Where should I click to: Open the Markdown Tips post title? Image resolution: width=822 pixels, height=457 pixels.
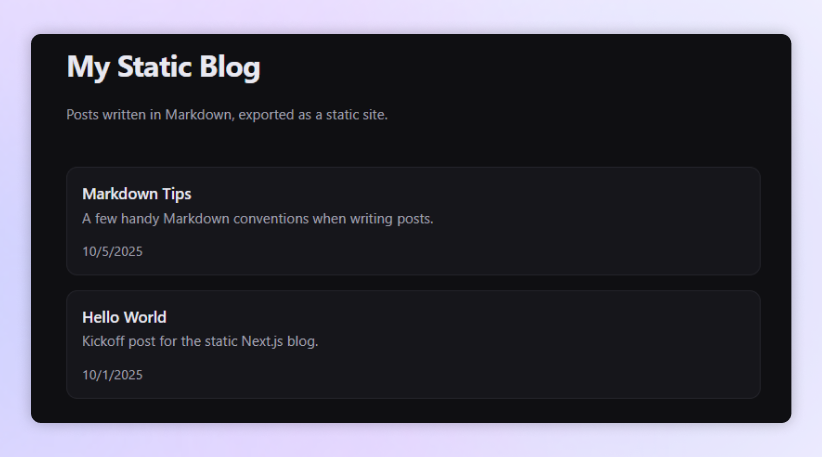click(136, 194)
